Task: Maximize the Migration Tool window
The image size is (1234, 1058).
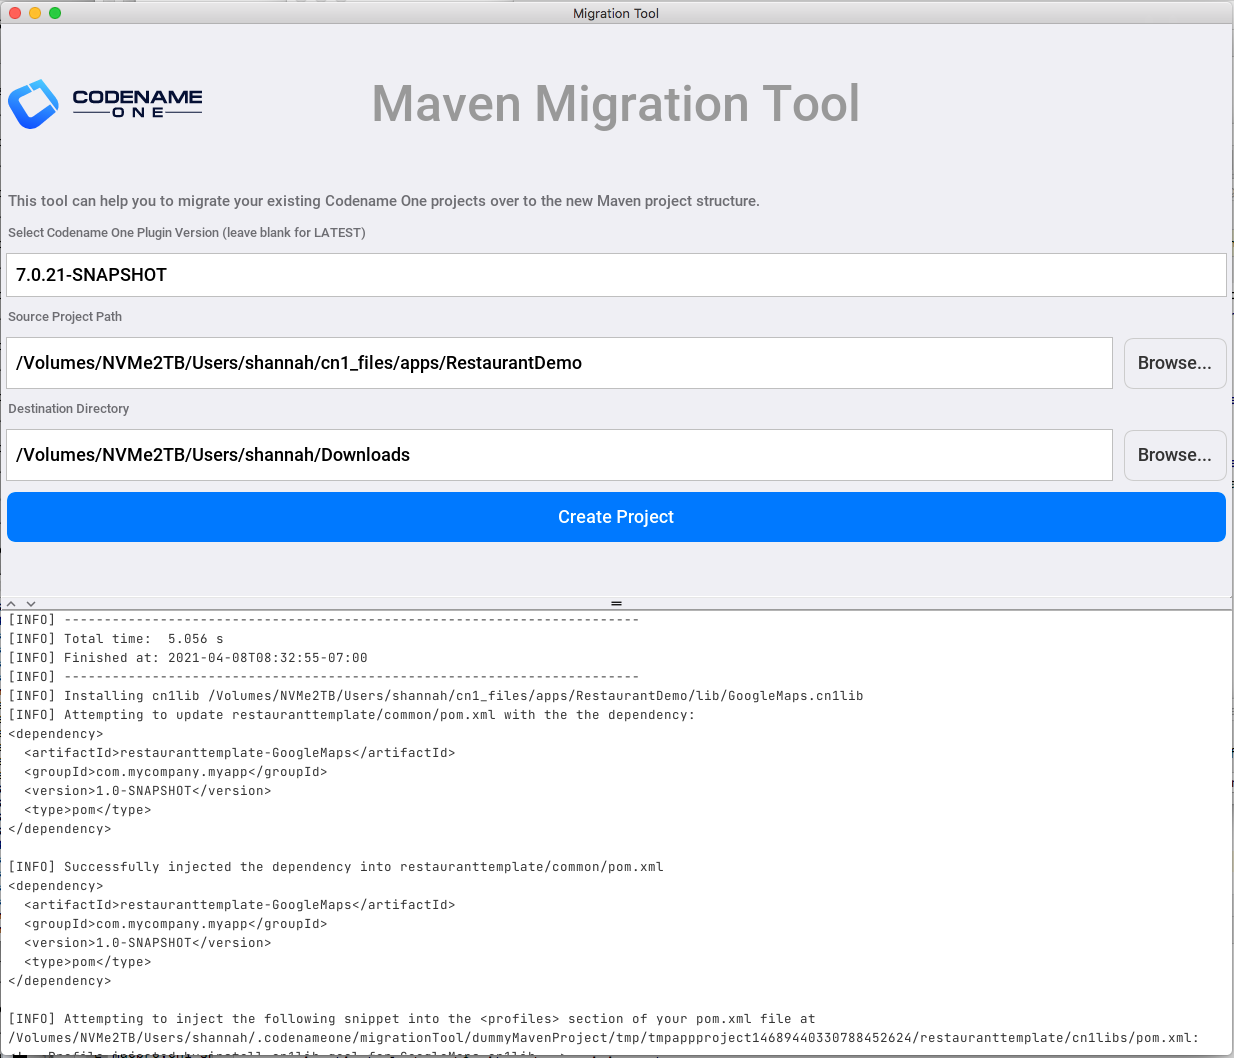Action: point(55,13)
